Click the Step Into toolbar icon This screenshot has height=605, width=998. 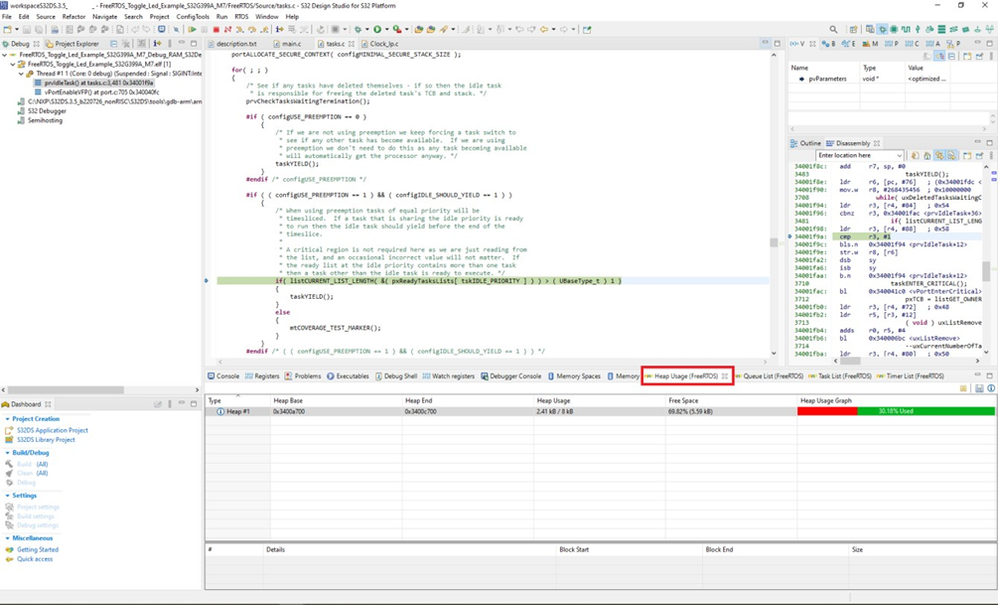point(239,29)
